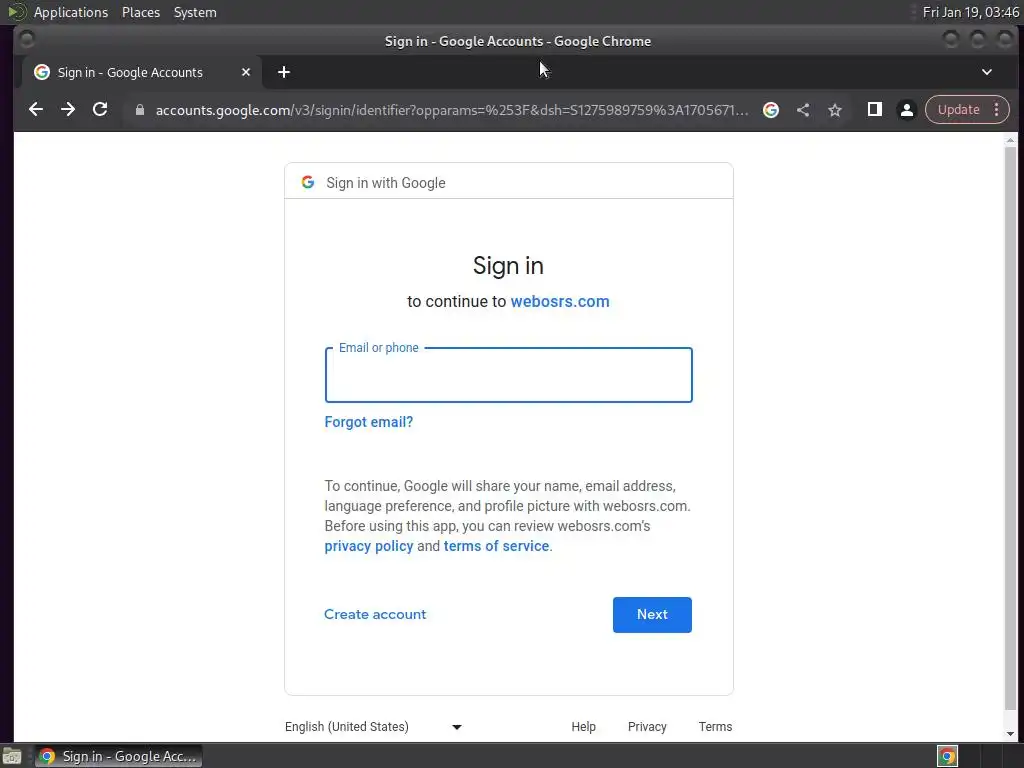Expand the tab search chevron
Viewport: 1024px width, 768px height.
click(x=987, y=72)
